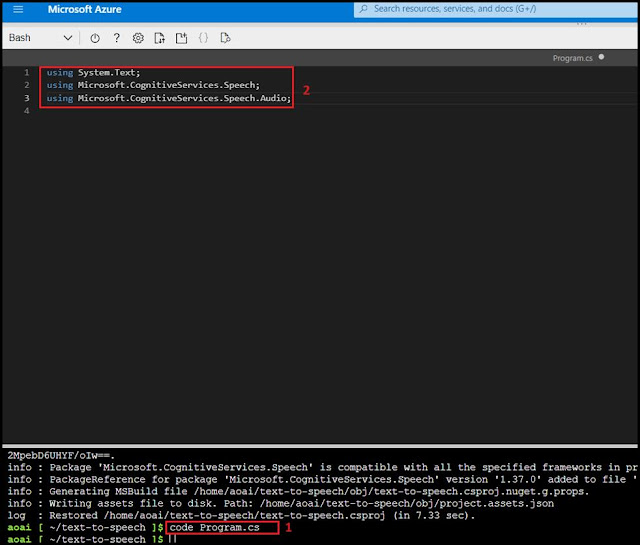Click terminal line 'Restored /home/aoai/text-to-speech/text-to-speech.csproj'
The image size is (640, 545).
point(241,515)
